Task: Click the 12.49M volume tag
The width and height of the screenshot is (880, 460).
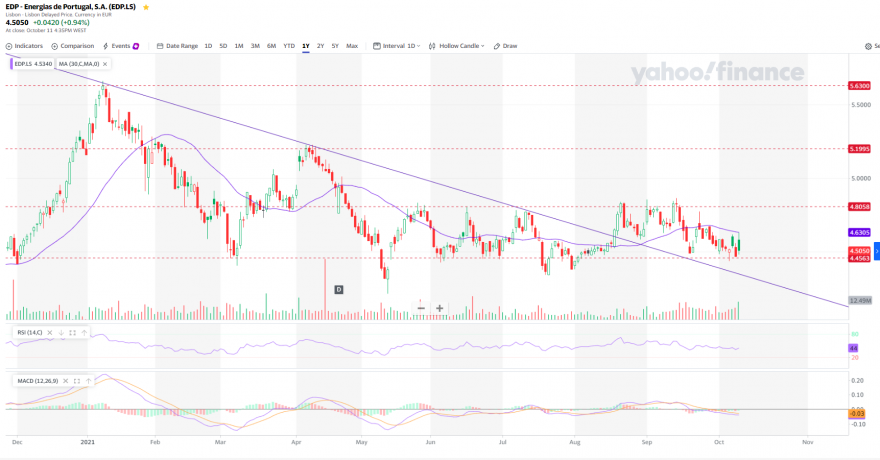Action: coord(860,301)
